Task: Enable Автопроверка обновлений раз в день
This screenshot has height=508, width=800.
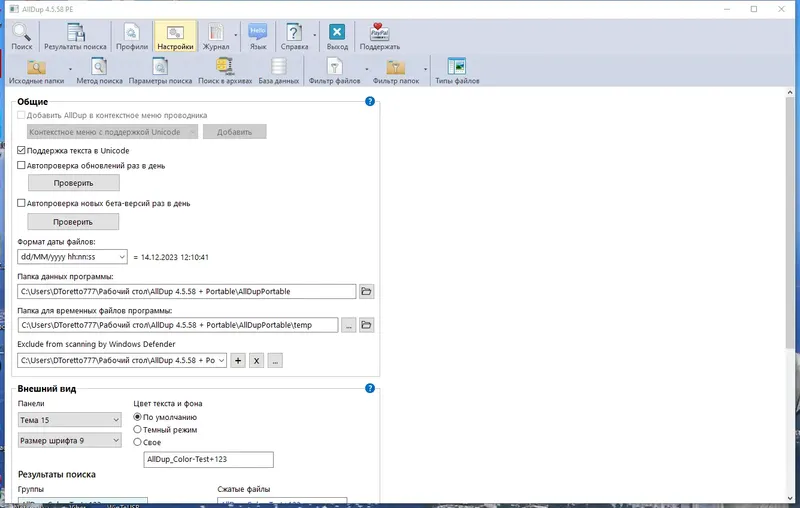Action: 21,165
